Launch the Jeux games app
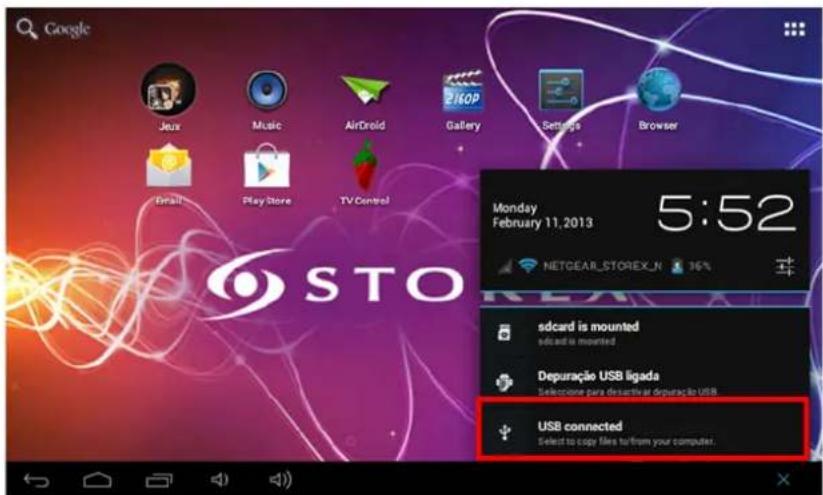Screen dimensions: 823x495 point(168,97)
